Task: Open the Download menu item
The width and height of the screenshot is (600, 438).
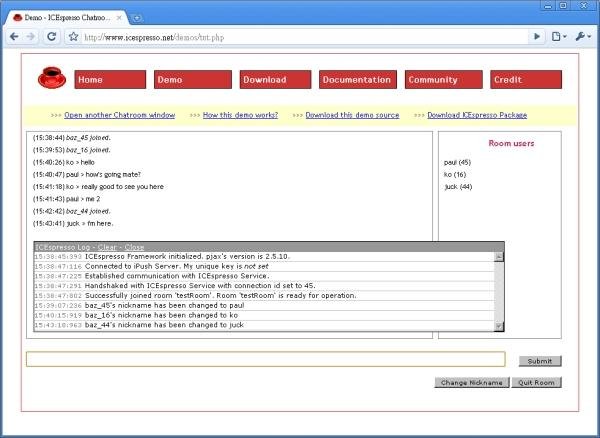Action: point(276,80)
